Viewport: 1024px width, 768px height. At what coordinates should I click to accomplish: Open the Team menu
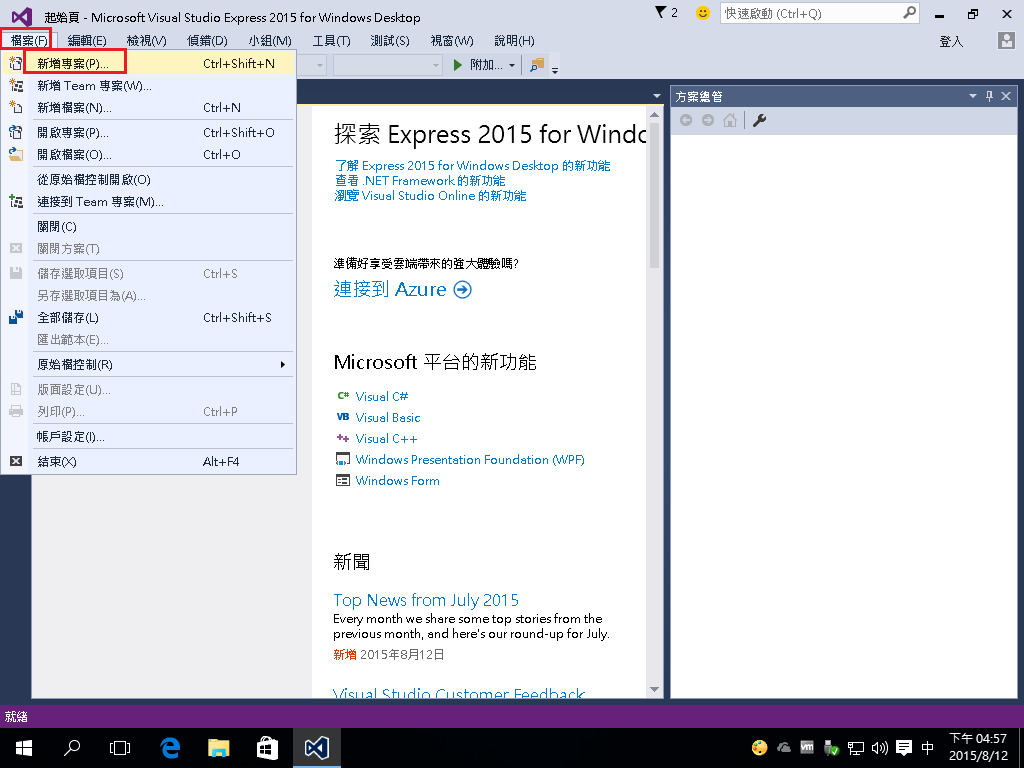270,40
